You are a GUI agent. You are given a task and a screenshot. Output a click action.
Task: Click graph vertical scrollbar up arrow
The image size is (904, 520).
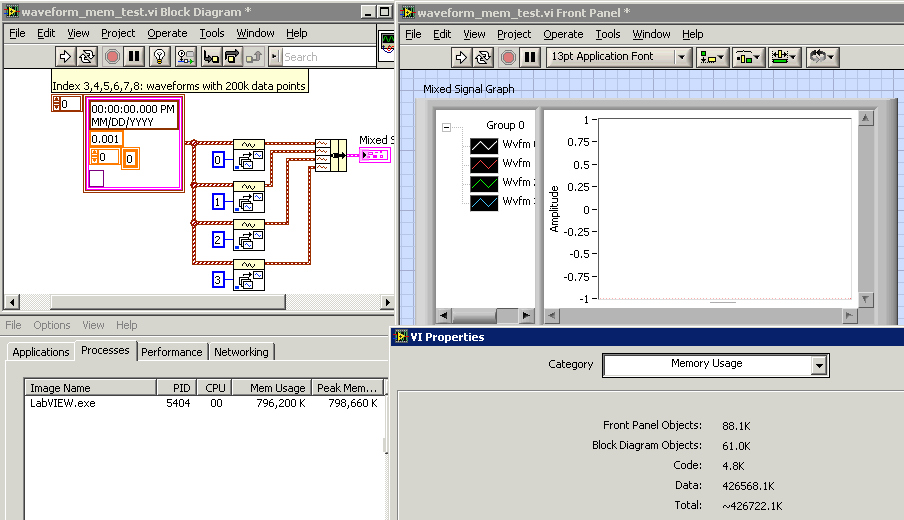[865, 118]
